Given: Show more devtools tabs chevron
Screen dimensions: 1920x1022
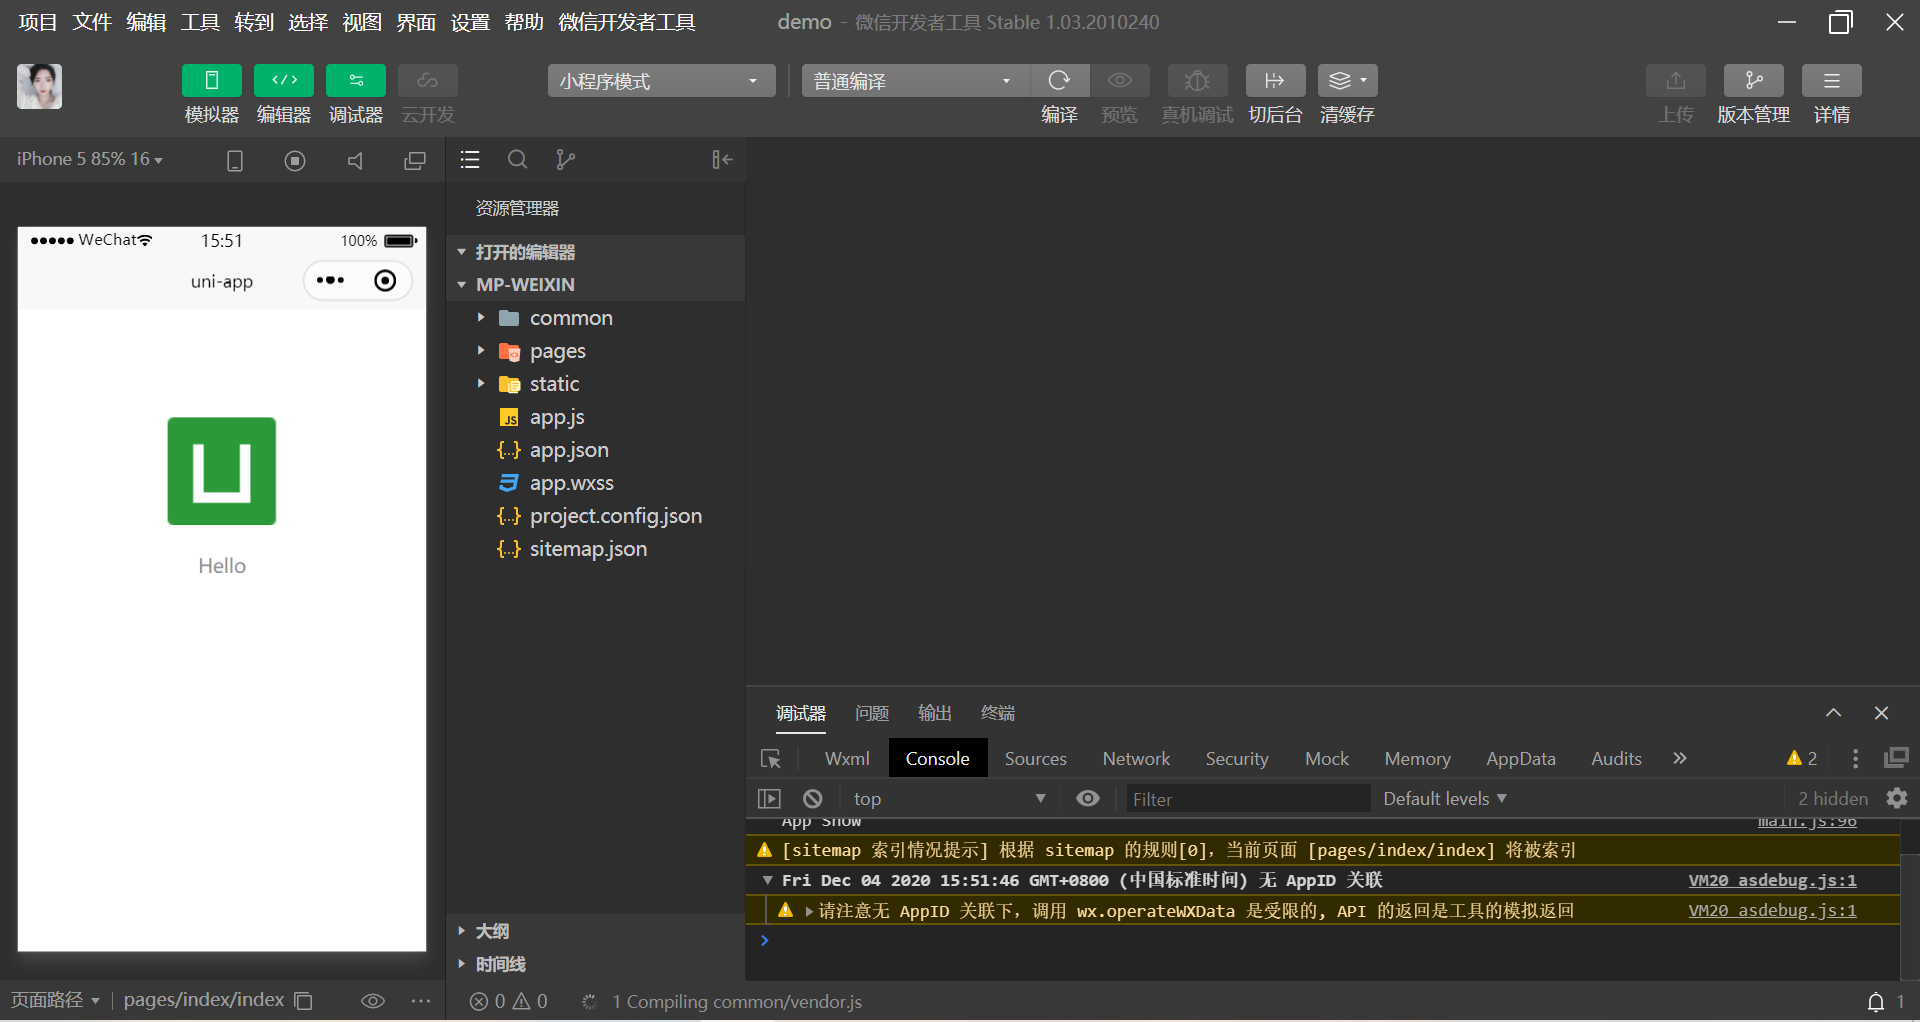Looking at the screenshot, I should pyautogui.click(x=1680, y=758).
